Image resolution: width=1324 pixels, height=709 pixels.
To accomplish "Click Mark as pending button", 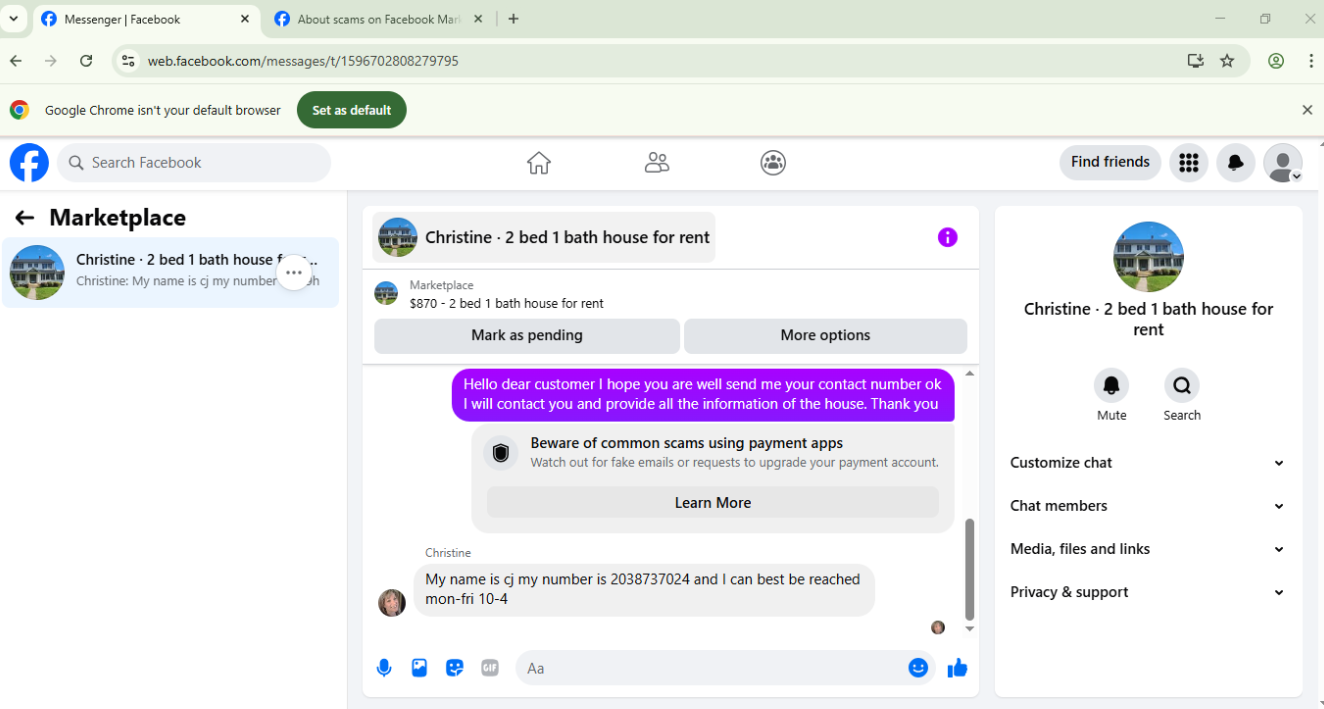I will tap(527, 336).
